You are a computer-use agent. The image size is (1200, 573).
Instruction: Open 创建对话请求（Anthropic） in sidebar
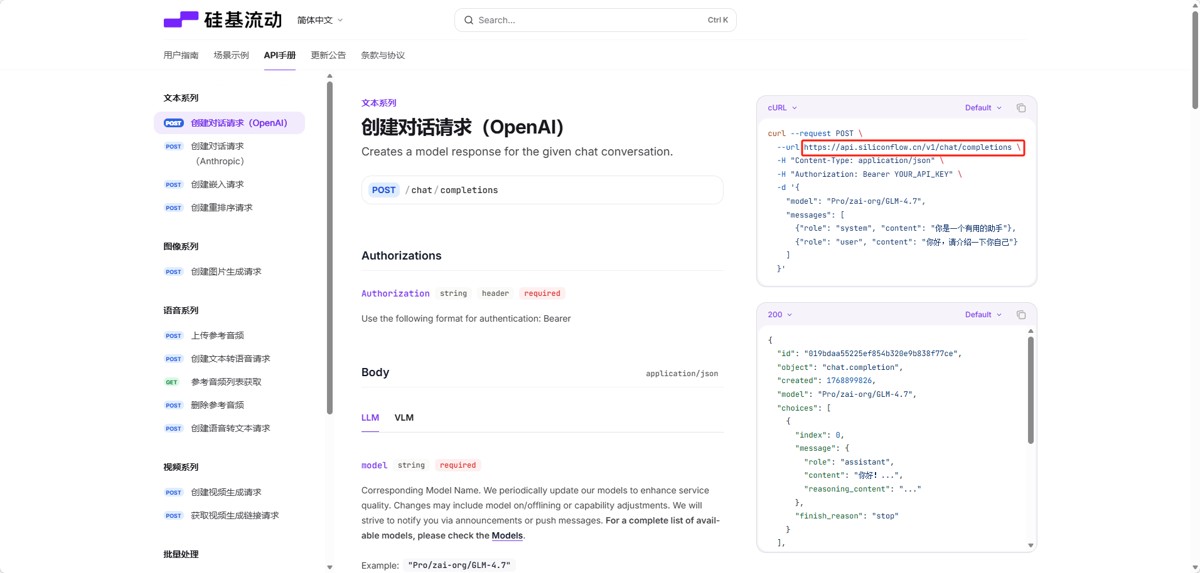[229, 153]
